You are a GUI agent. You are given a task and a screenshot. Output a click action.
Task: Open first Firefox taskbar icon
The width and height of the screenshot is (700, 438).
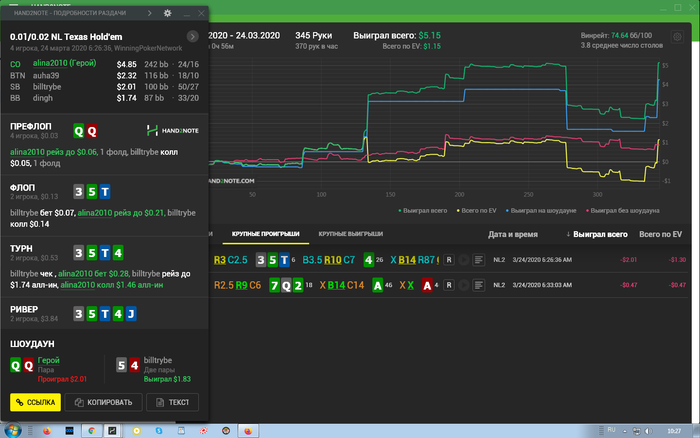(46, 431)
